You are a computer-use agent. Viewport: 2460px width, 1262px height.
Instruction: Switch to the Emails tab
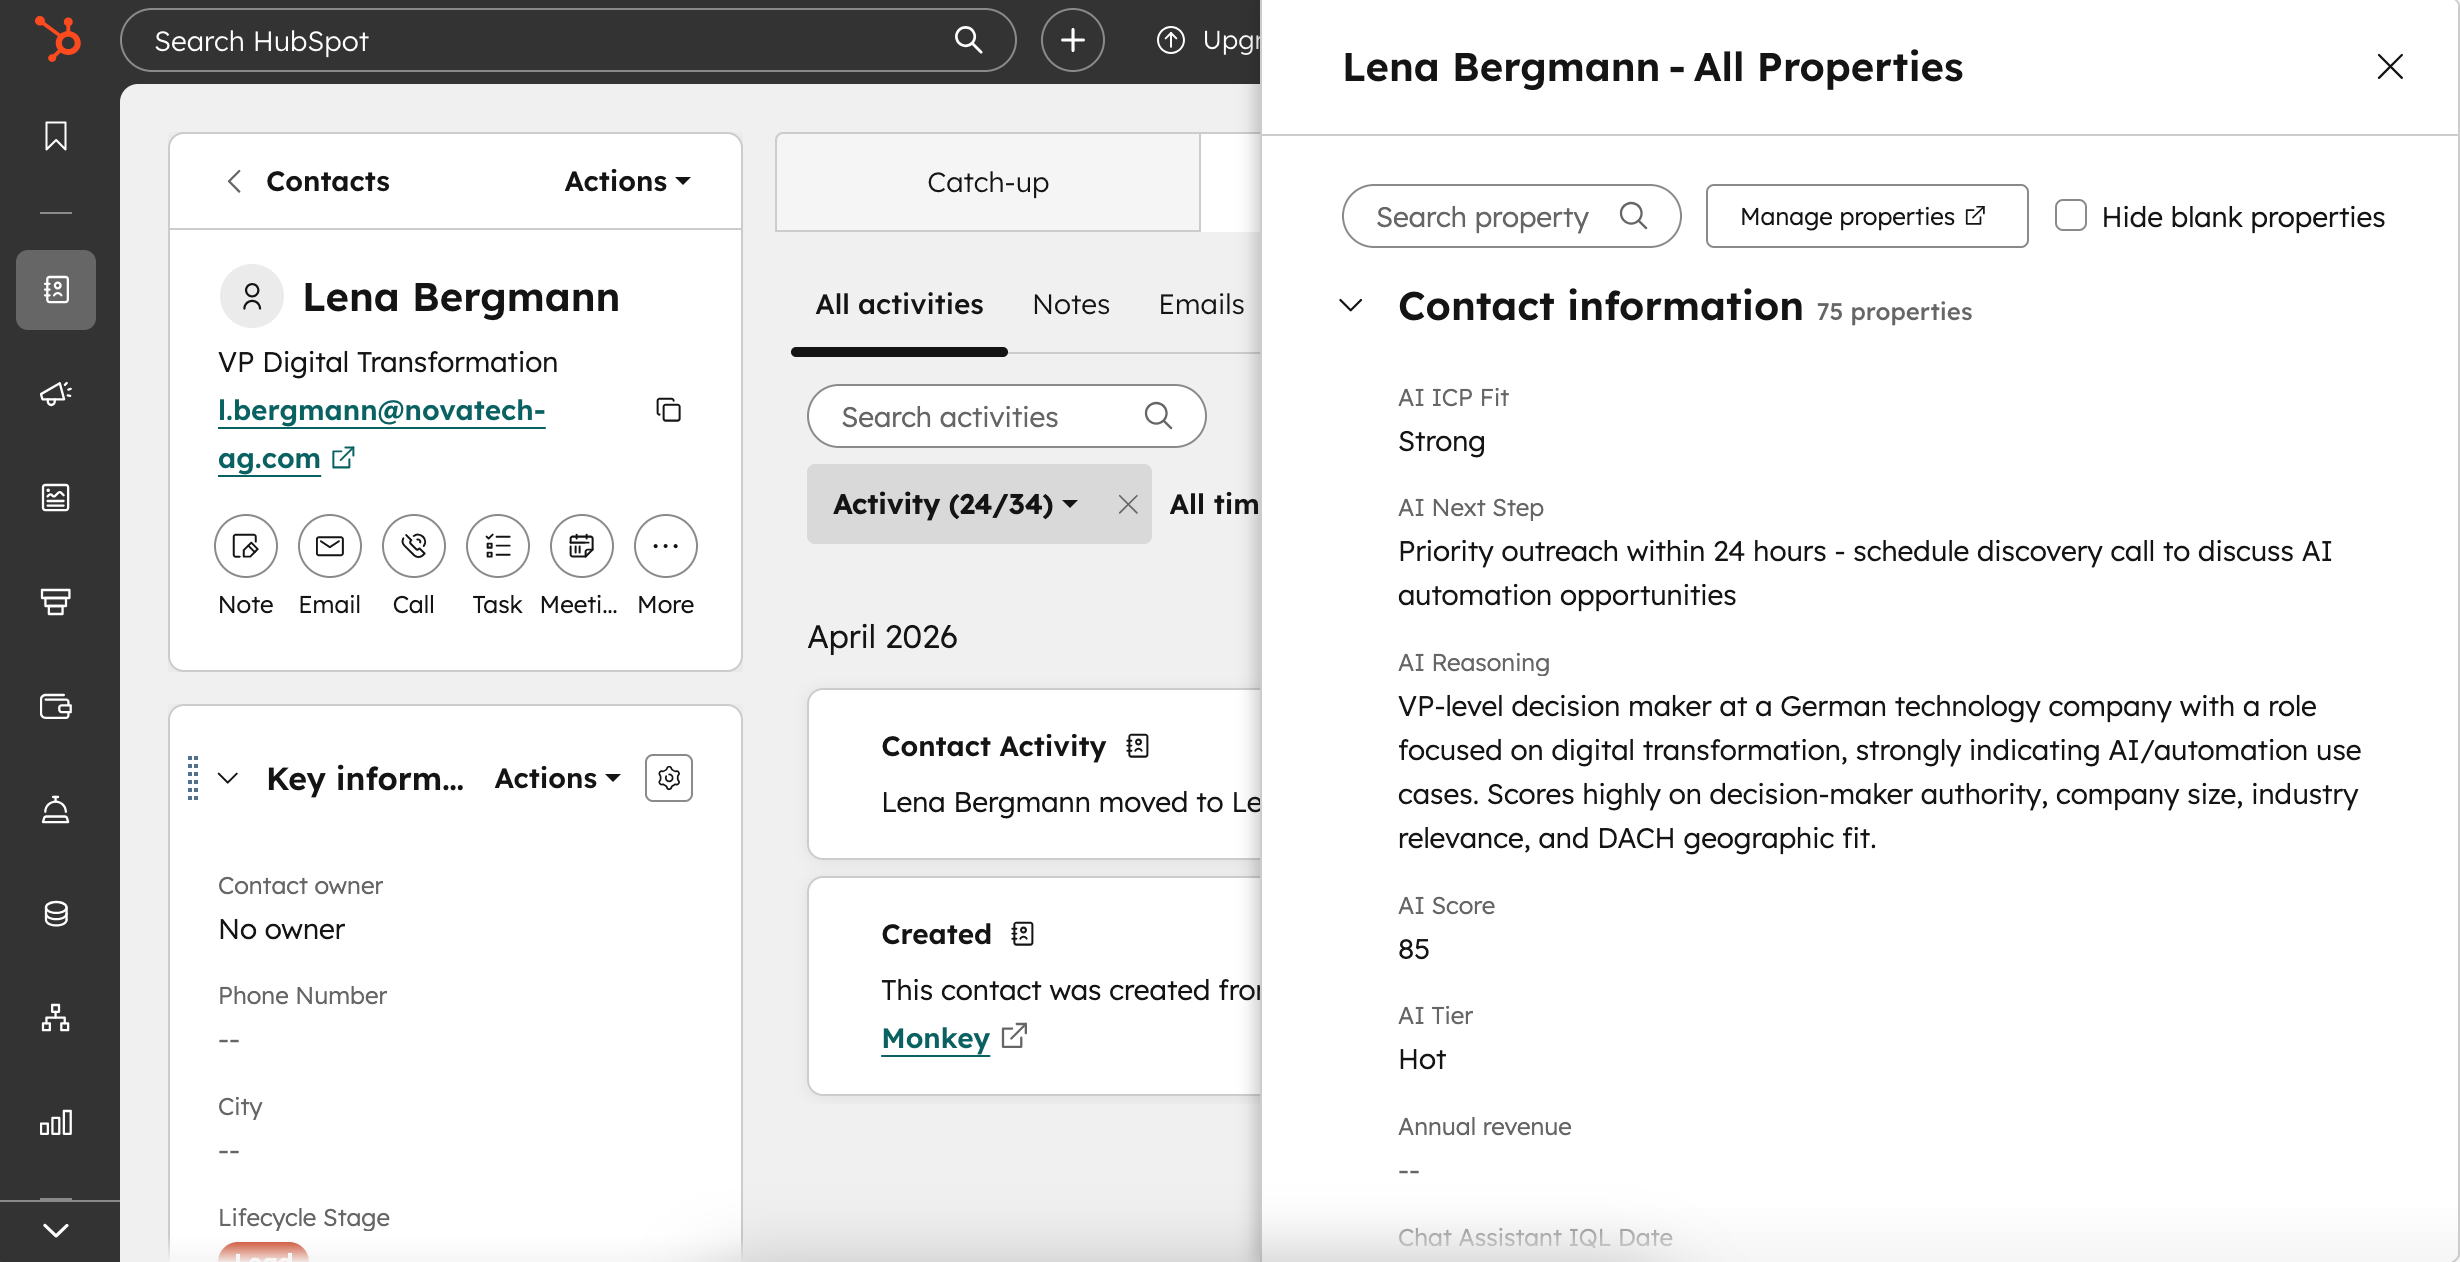[1200, 304]
